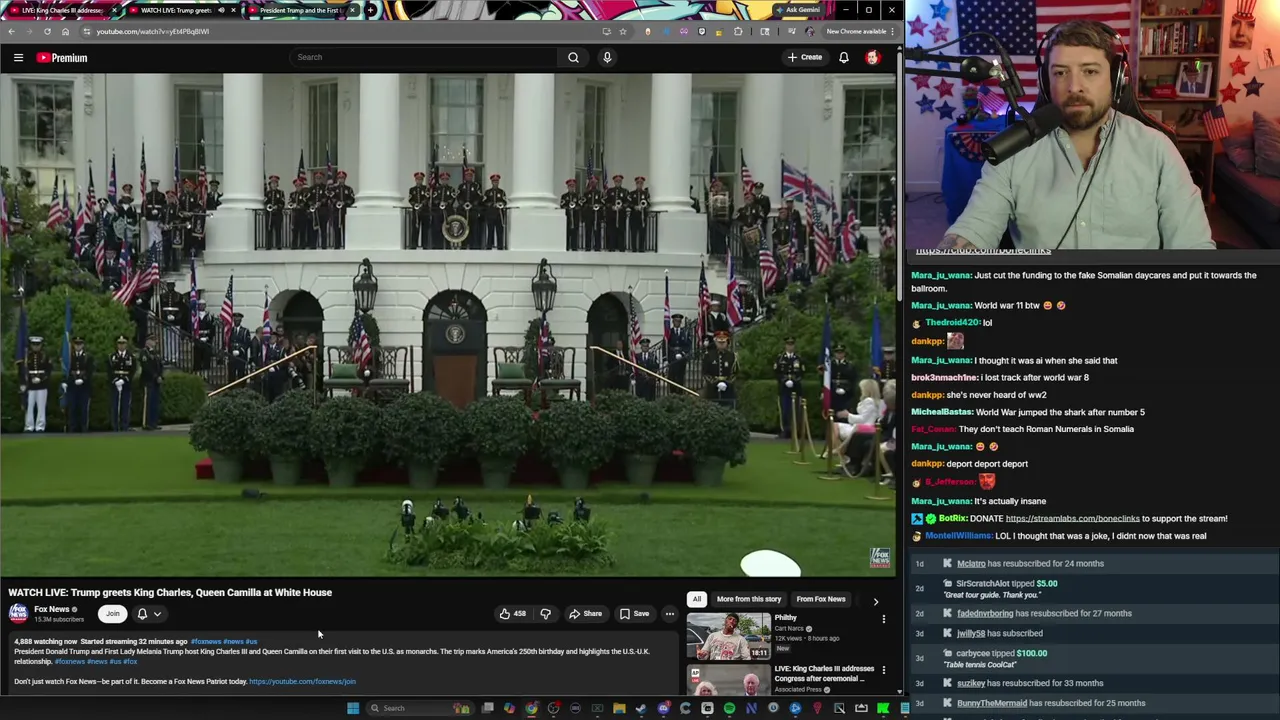Click the Chrome address bar URL

(x=153, y=31)
